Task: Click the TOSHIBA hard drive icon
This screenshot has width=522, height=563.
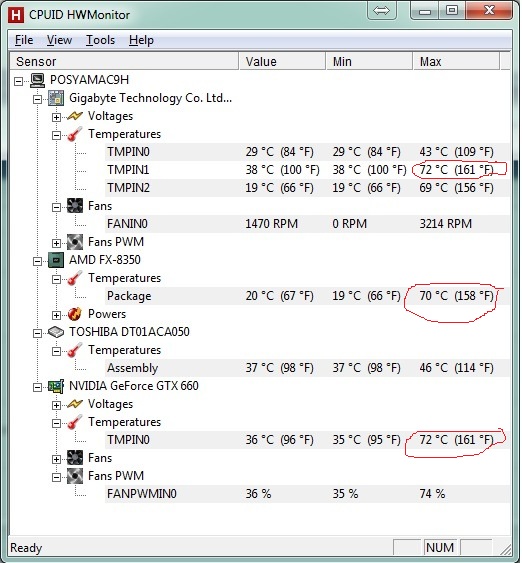Action: click(x=56, y=332)
